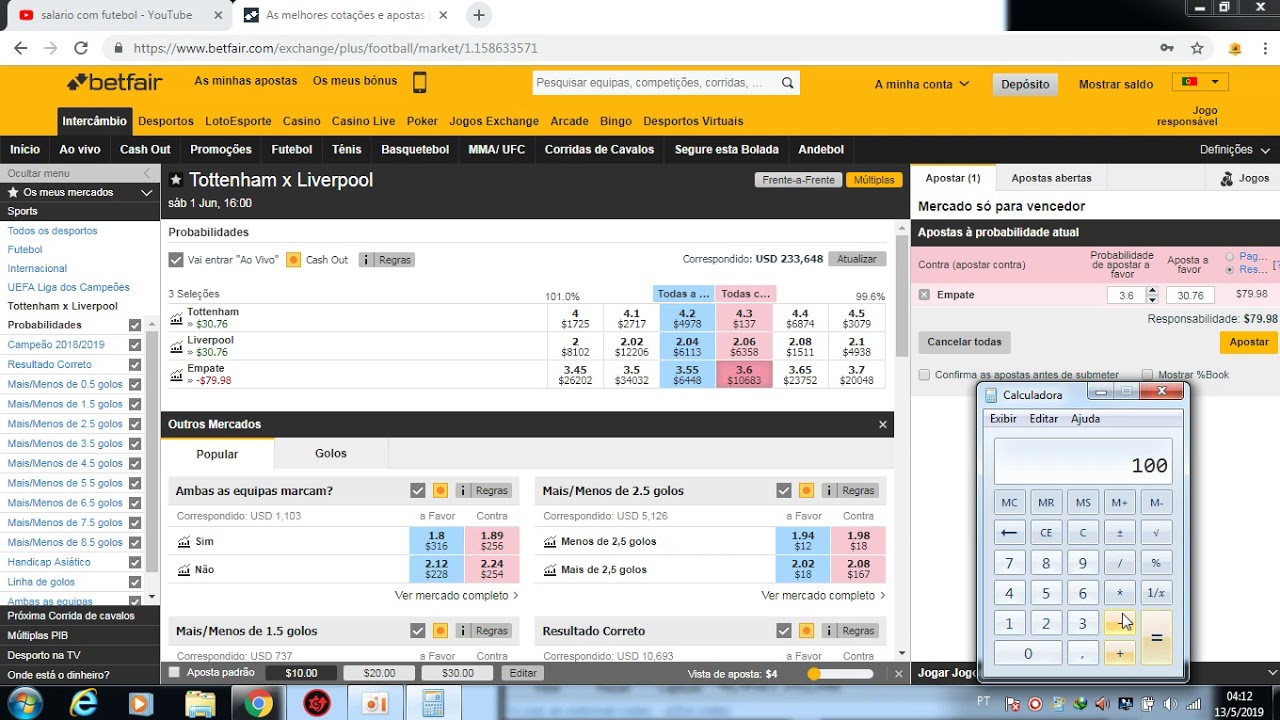Viewport: 1280px width, 720px height.
Task: Click the Aposta a favor stake field
Action: pos(1190,295)
